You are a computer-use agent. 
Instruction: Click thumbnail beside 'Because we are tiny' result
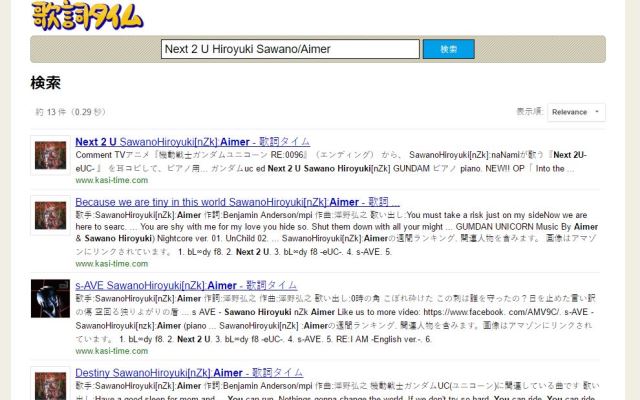(50, 215)
